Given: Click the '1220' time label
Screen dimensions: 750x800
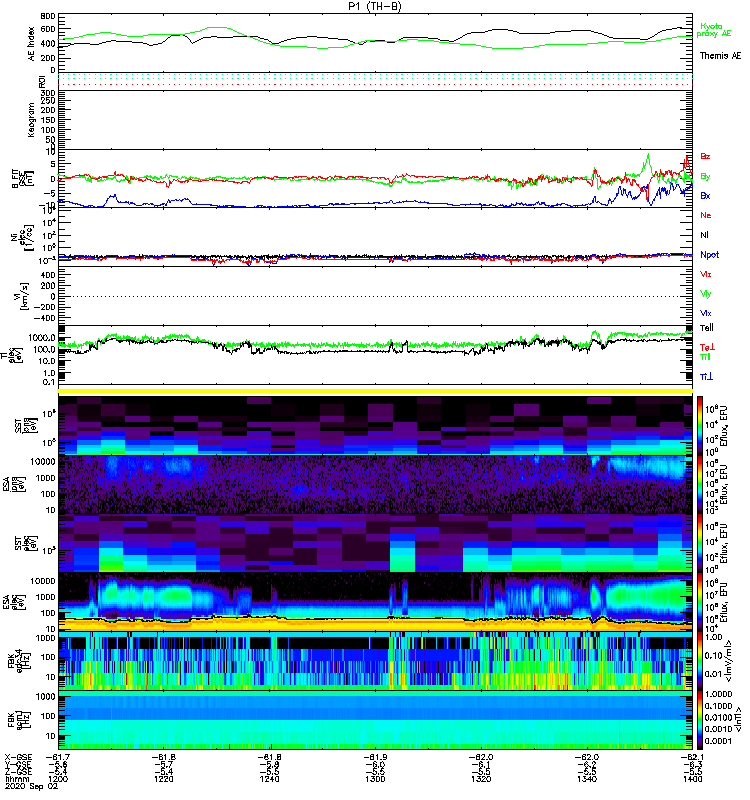Looking at the screenshot, I should pyautogui.click(x=164, y=779).
